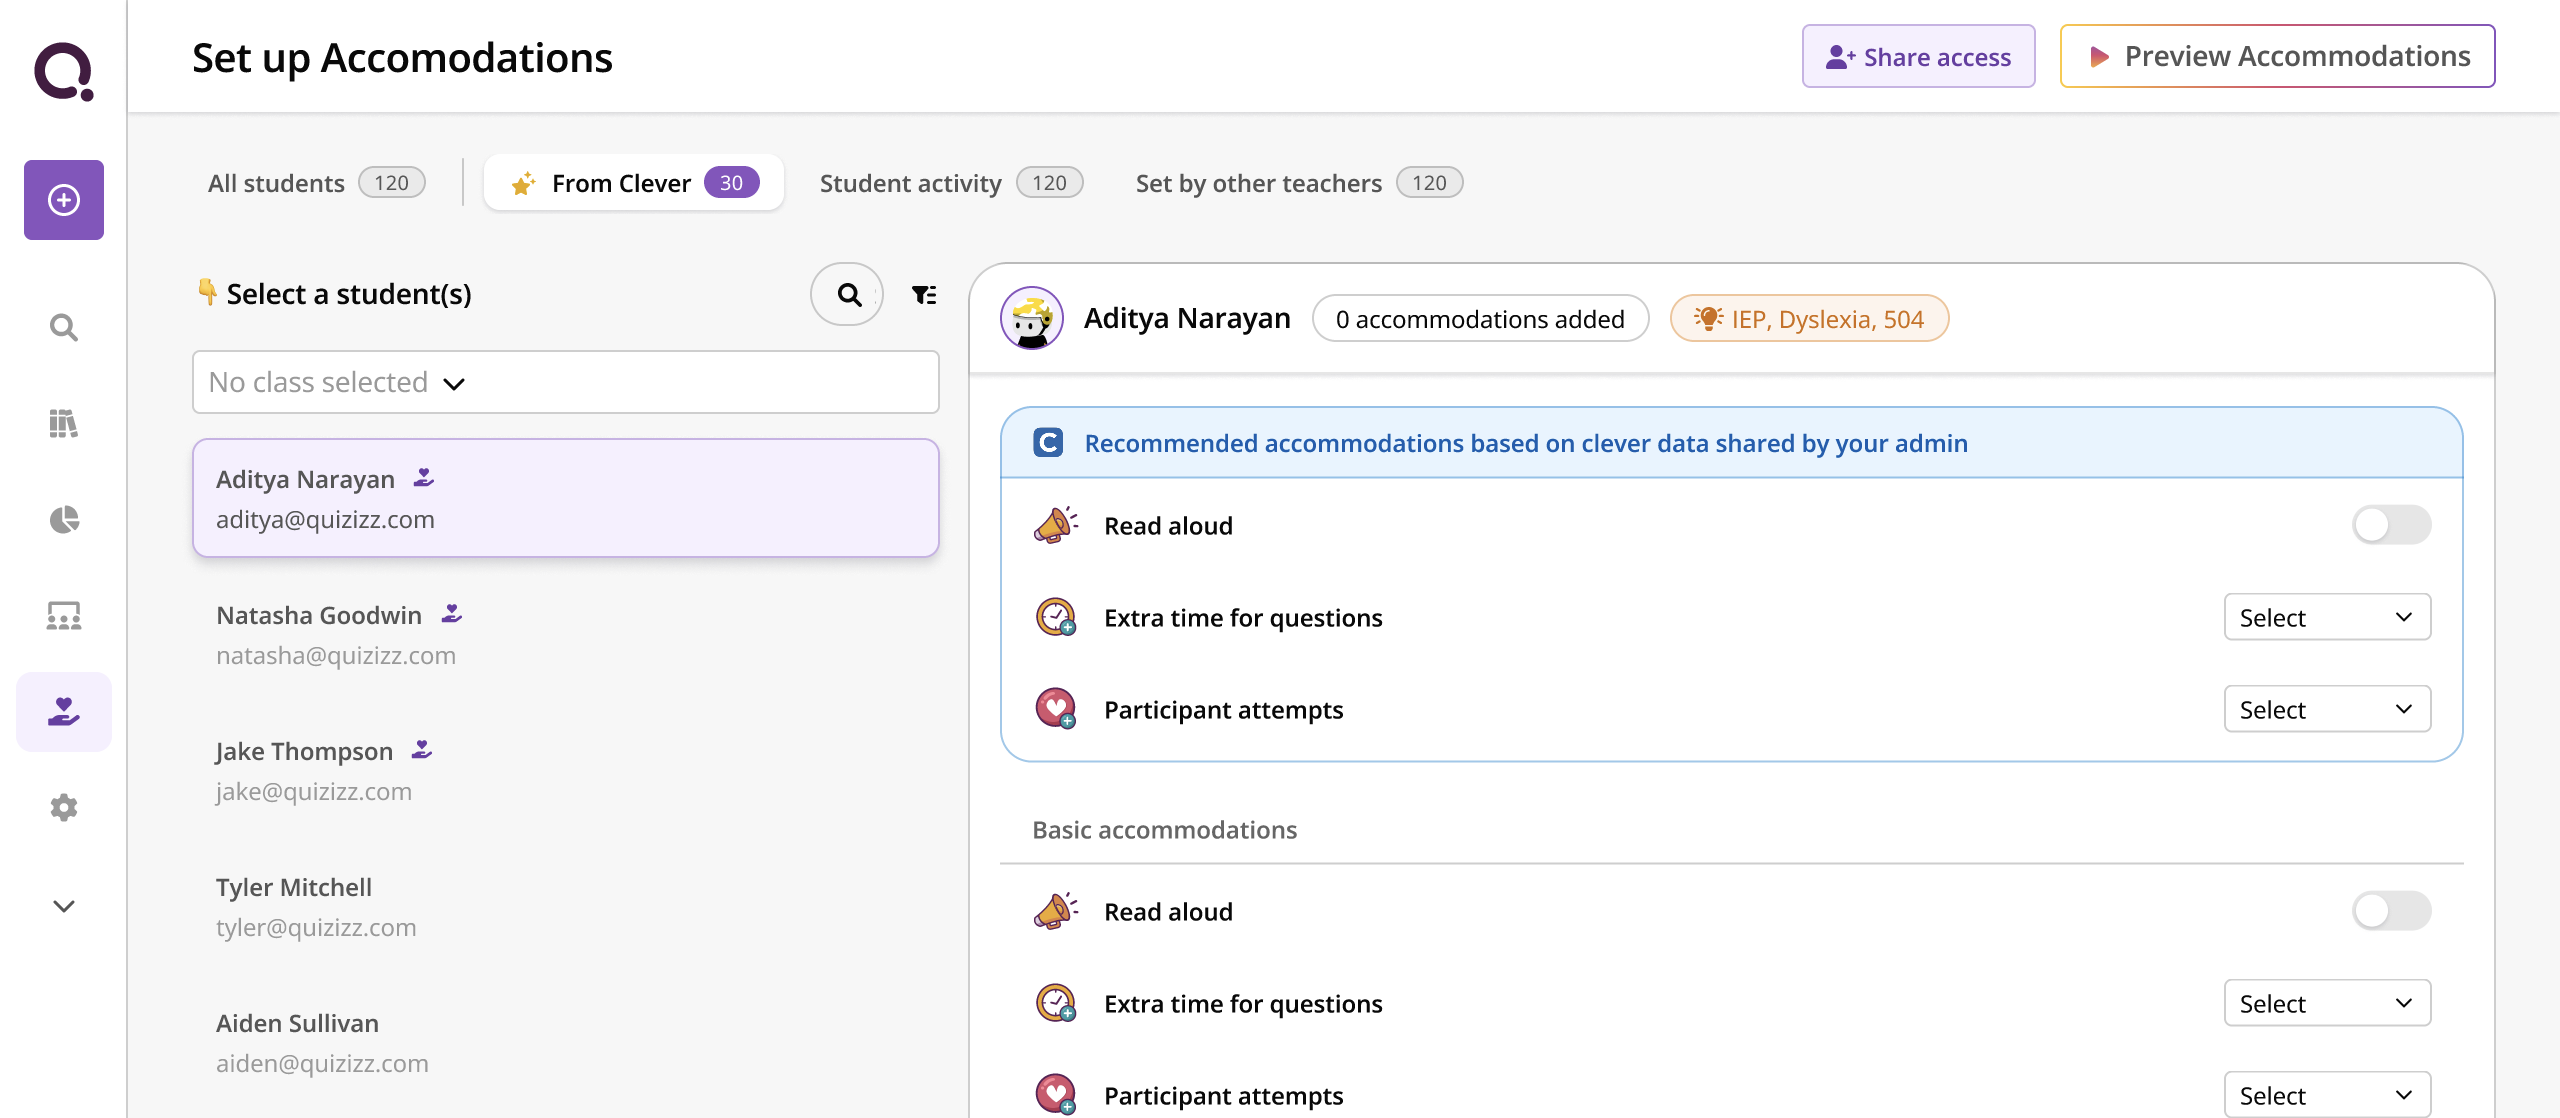Image resolution: width=2560 pixels, height=1118 pixels.
Task: Click the student search magnifier button
Action: coord(848,294)
